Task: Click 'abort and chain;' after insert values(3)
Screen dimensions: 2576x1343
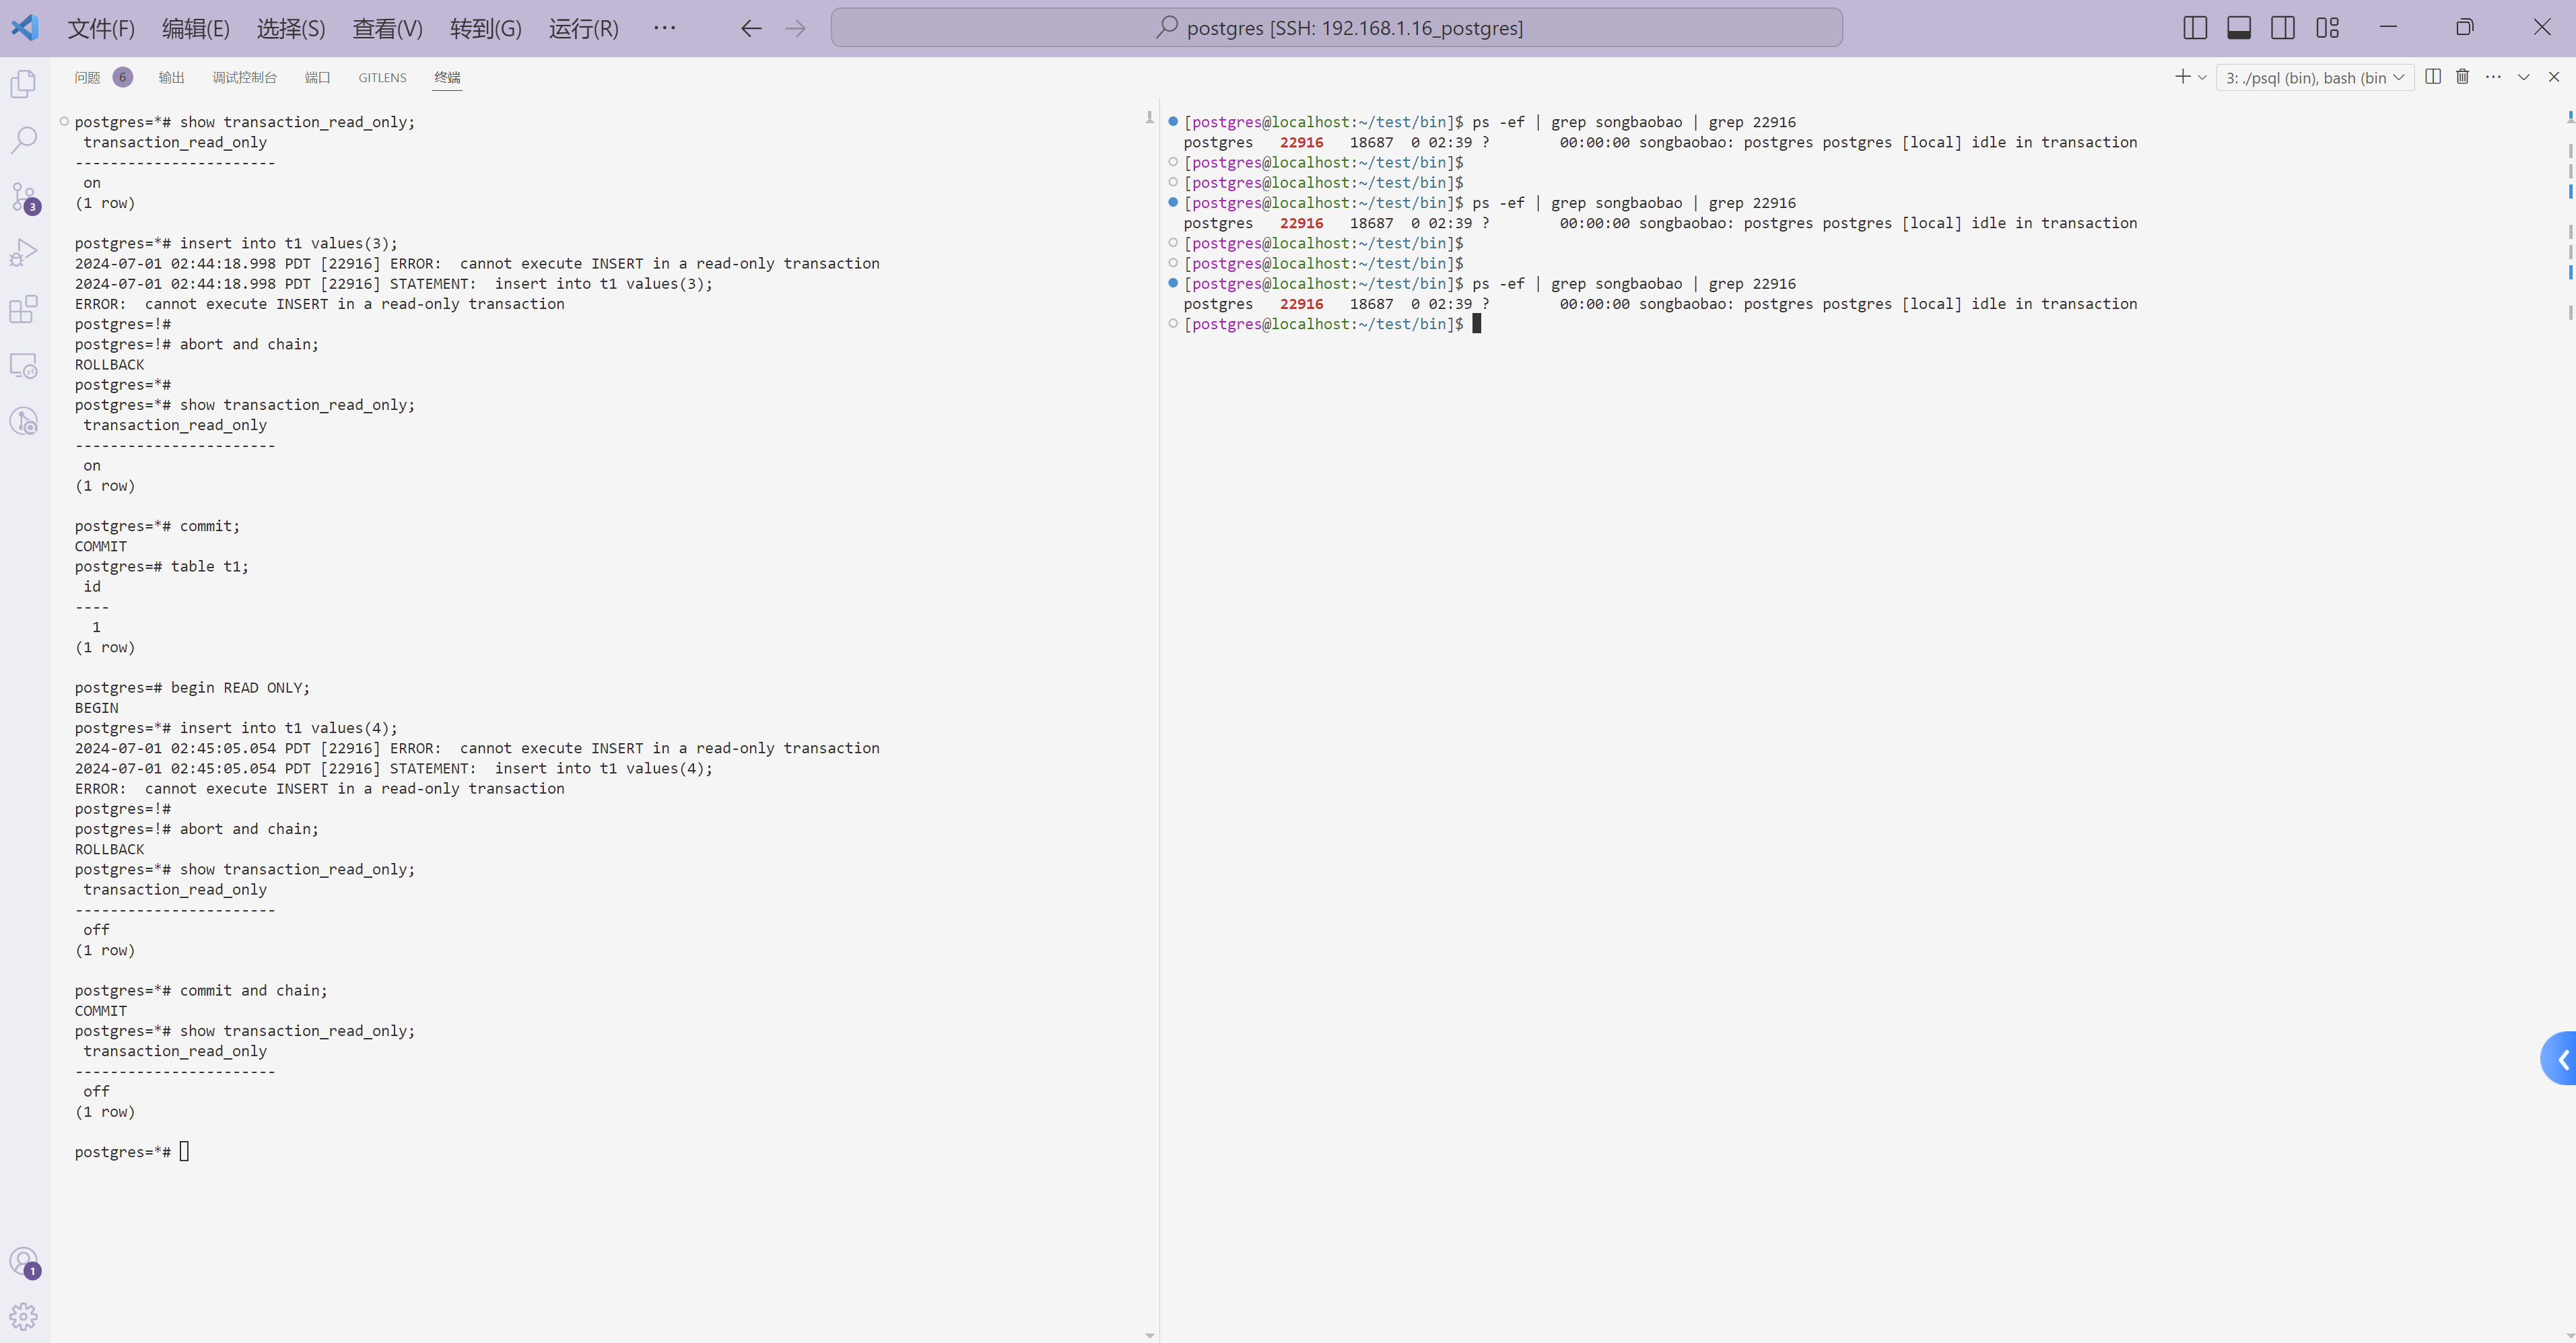Action: click(249, 344)
